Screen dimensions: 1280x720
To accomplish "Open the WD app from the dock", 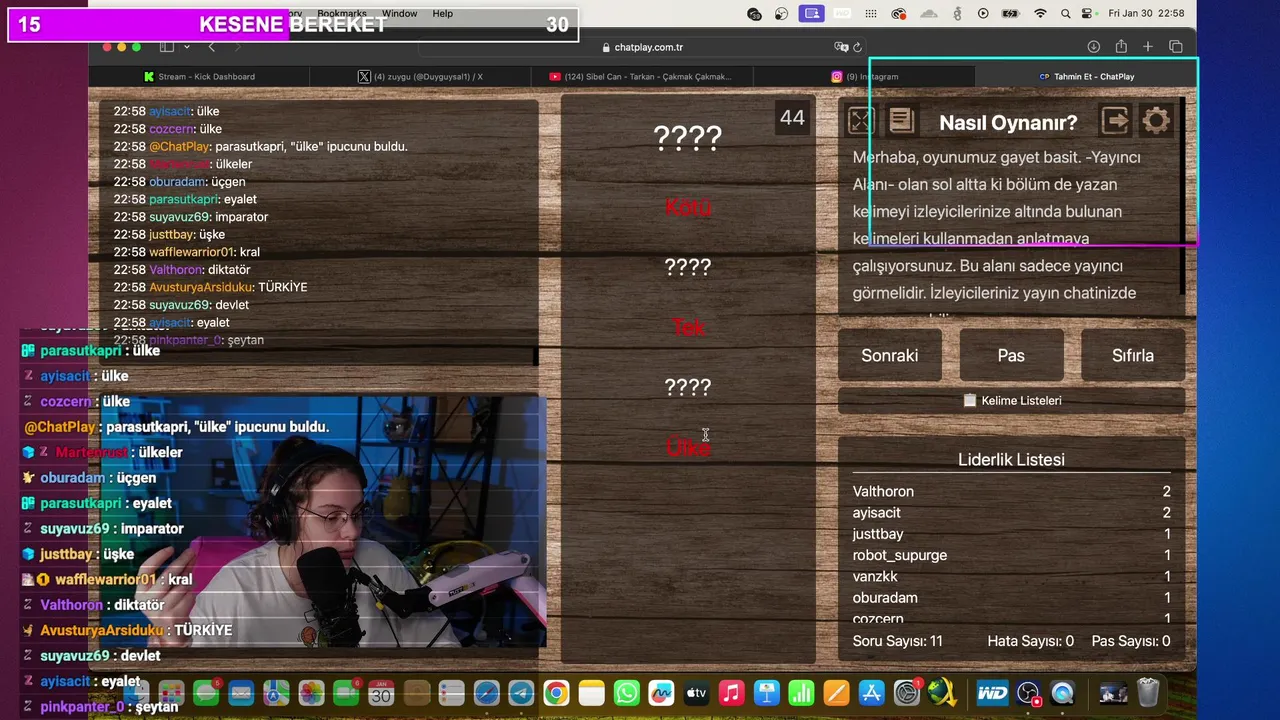I will [x=992, y=693].
